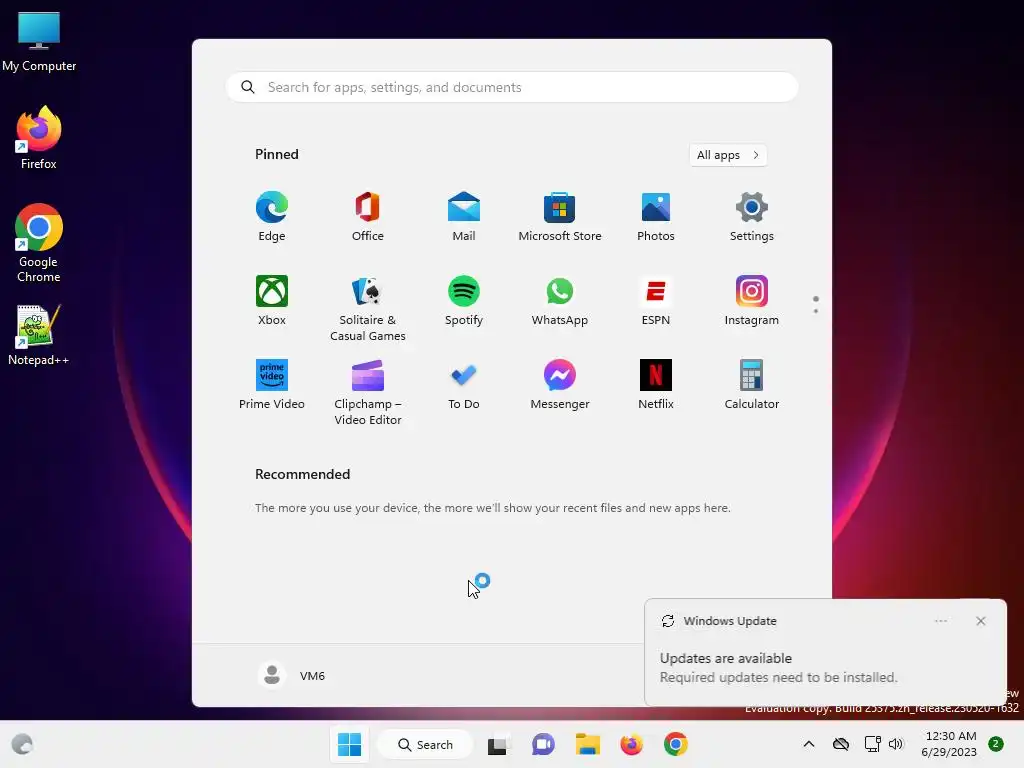Viewport: 1024px width, 768px height.
Task: Open Netflix from pinned apps
Action: pyautogui.click(x=656, y=385)
